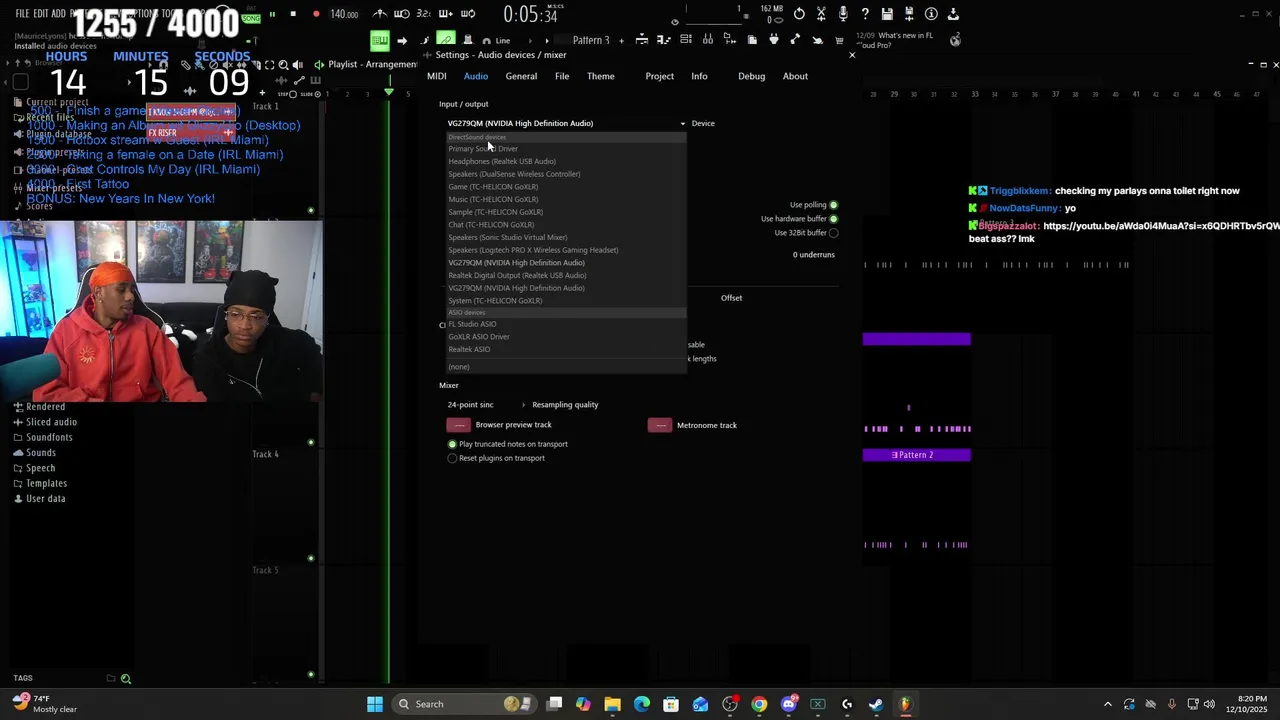This screenshot has height=720, width=1280.
Task: Toggle the Use hardware buffer option
Action: (833, 219)
